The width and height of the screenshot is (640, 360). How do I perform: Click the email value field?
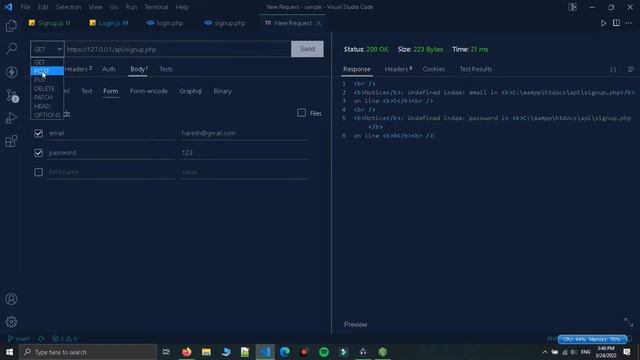(x=244, y=133)
